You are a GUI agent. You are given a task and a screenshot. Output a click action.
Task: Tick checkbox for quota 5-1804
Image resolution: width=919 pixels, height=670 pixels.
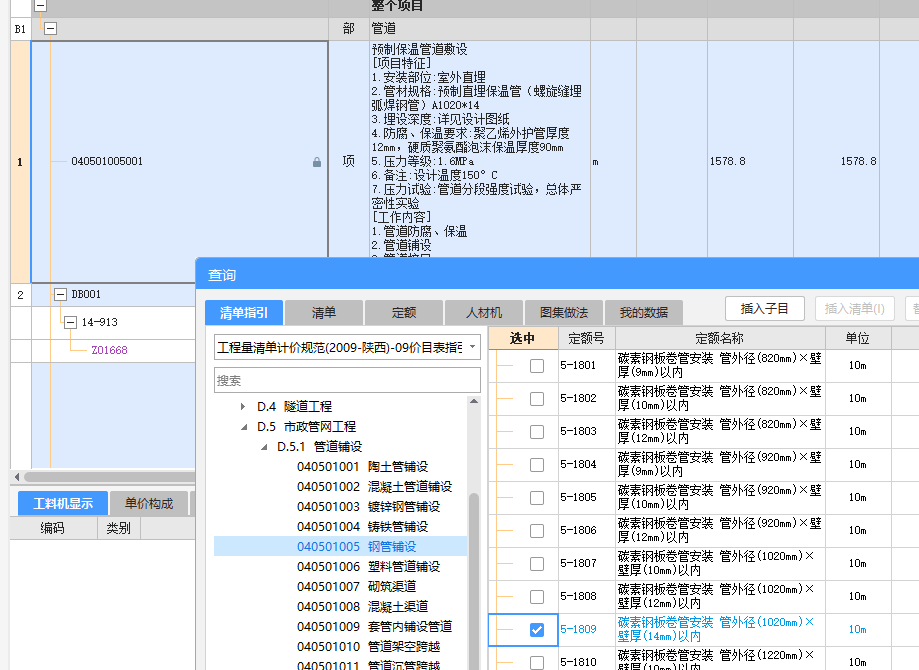[x=537, y=465]
